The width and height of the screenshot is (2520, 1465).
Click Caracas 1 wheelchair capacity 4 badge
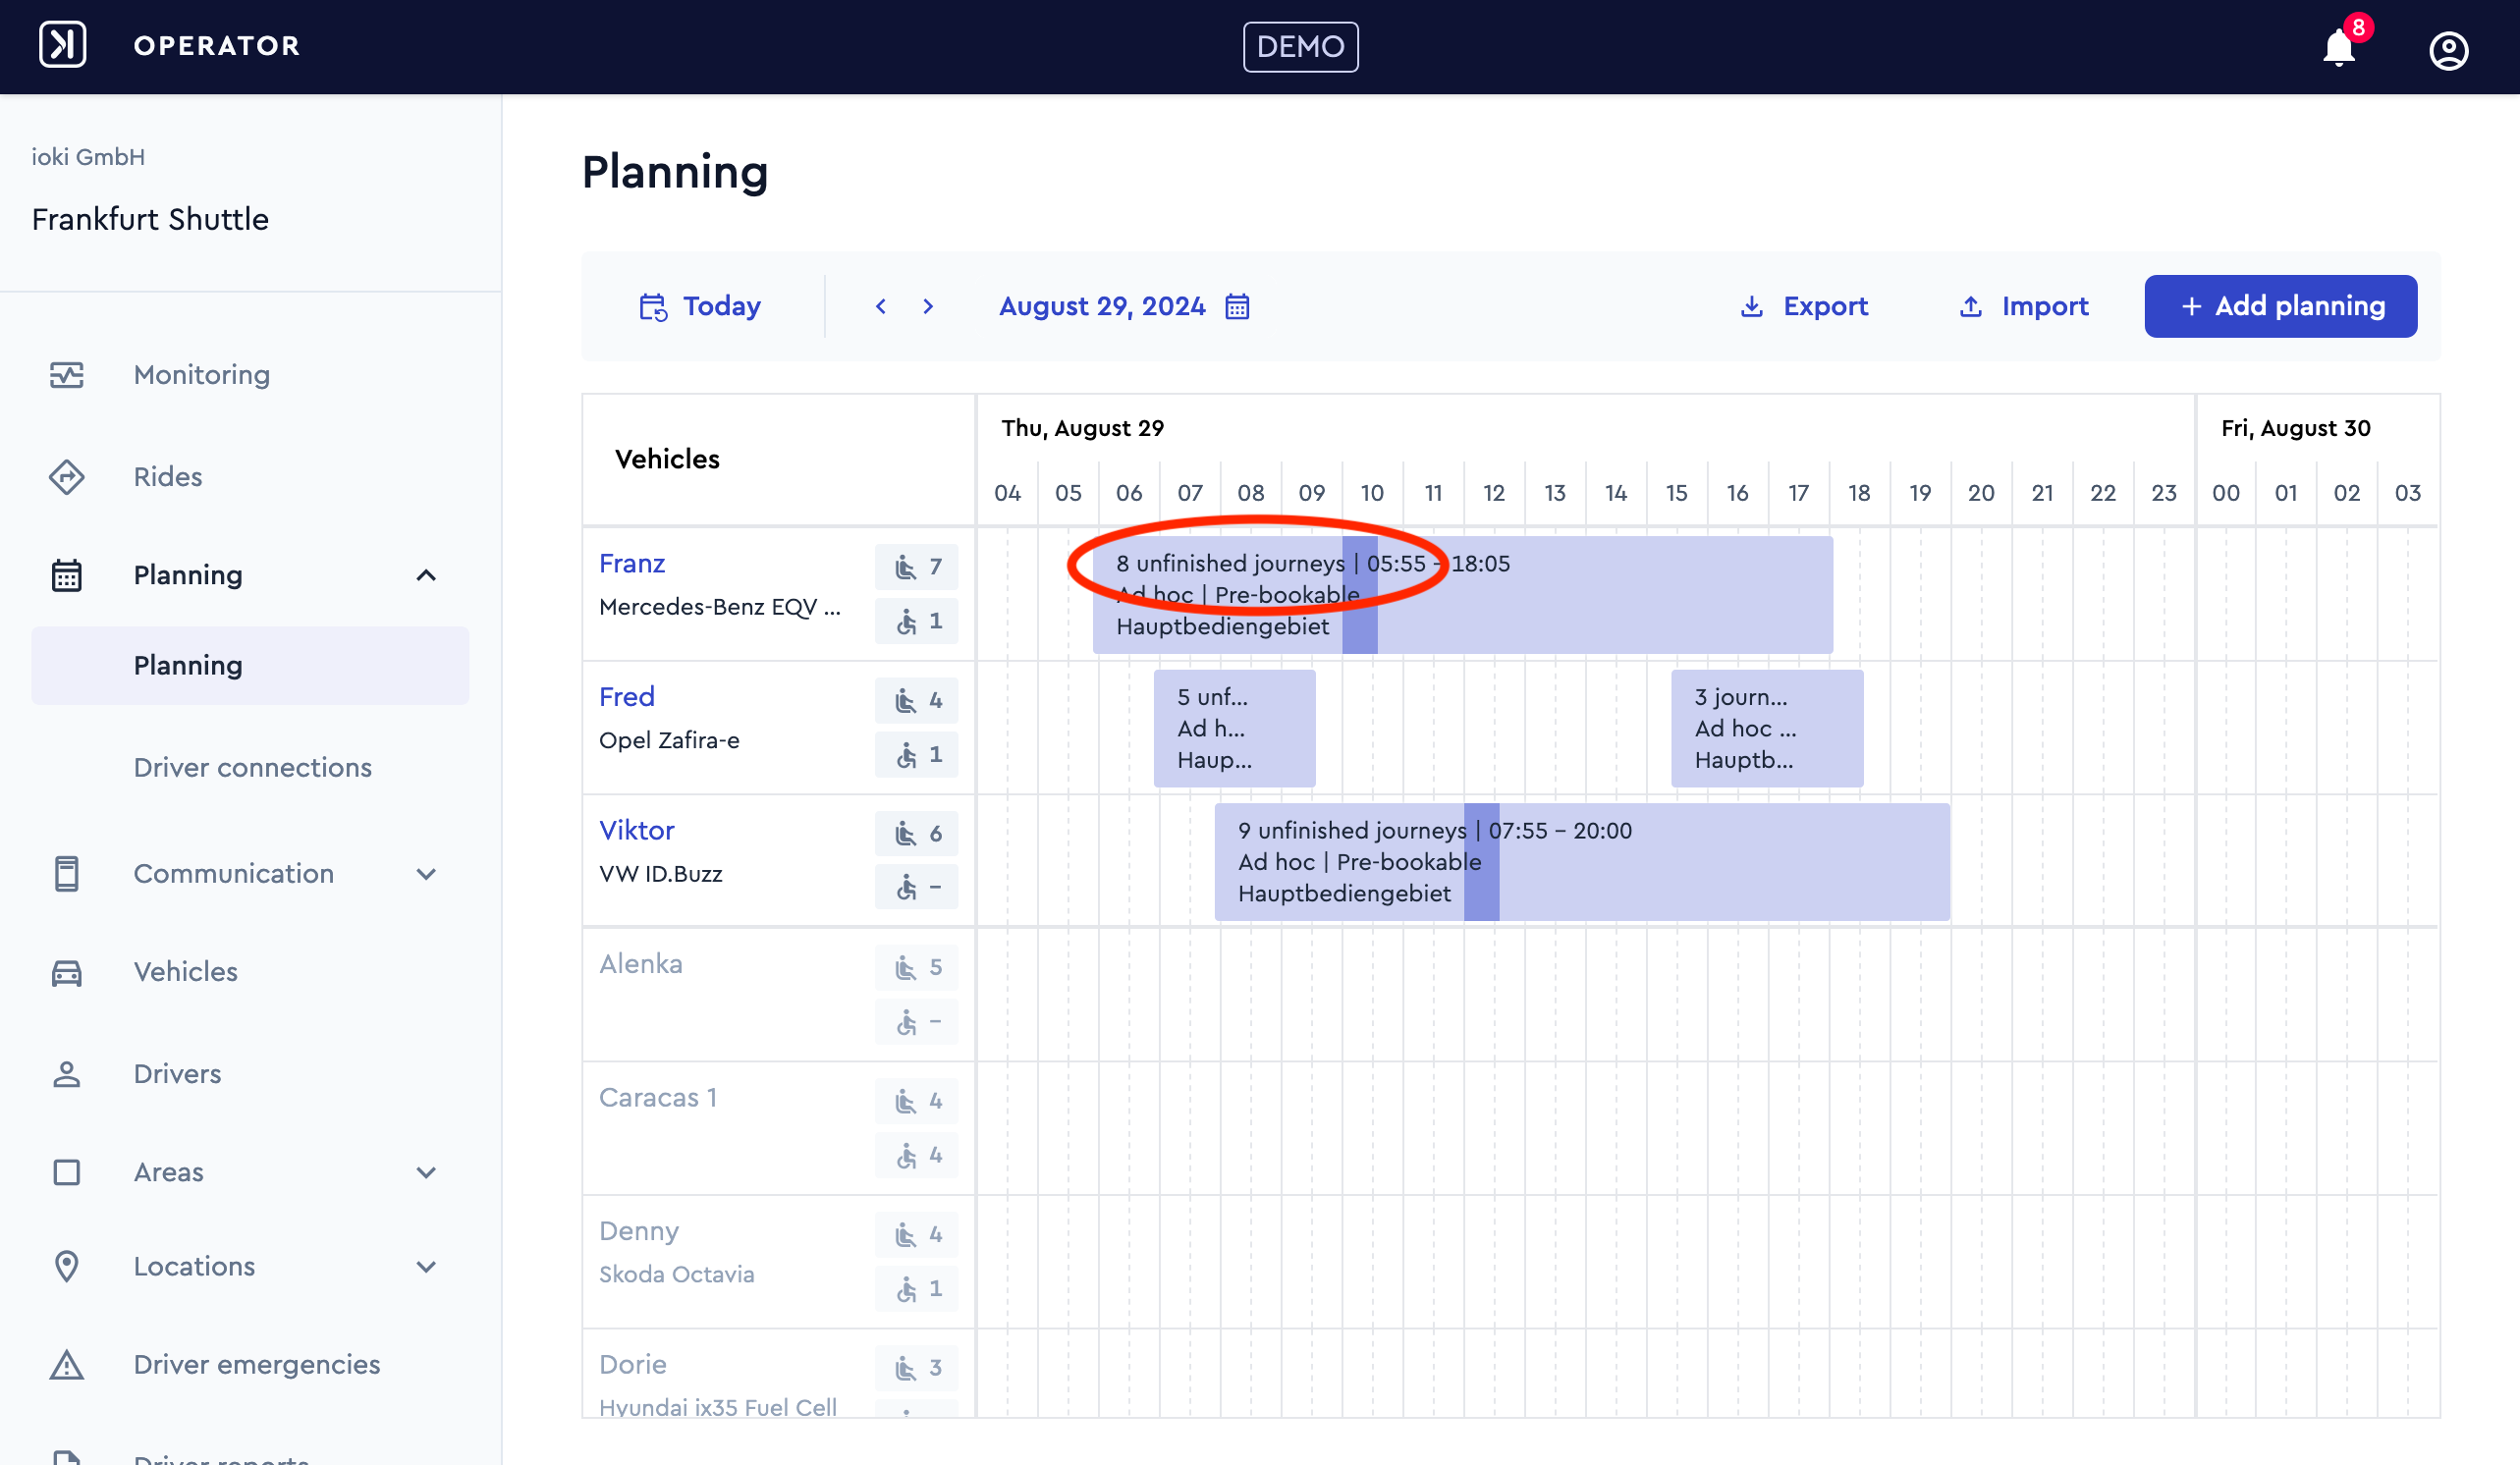916,1155
